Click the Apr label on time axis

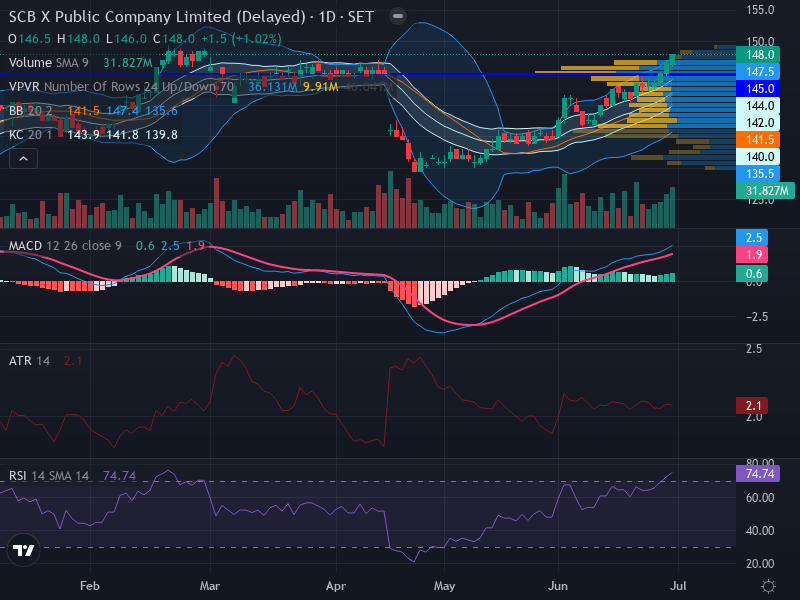336,586
